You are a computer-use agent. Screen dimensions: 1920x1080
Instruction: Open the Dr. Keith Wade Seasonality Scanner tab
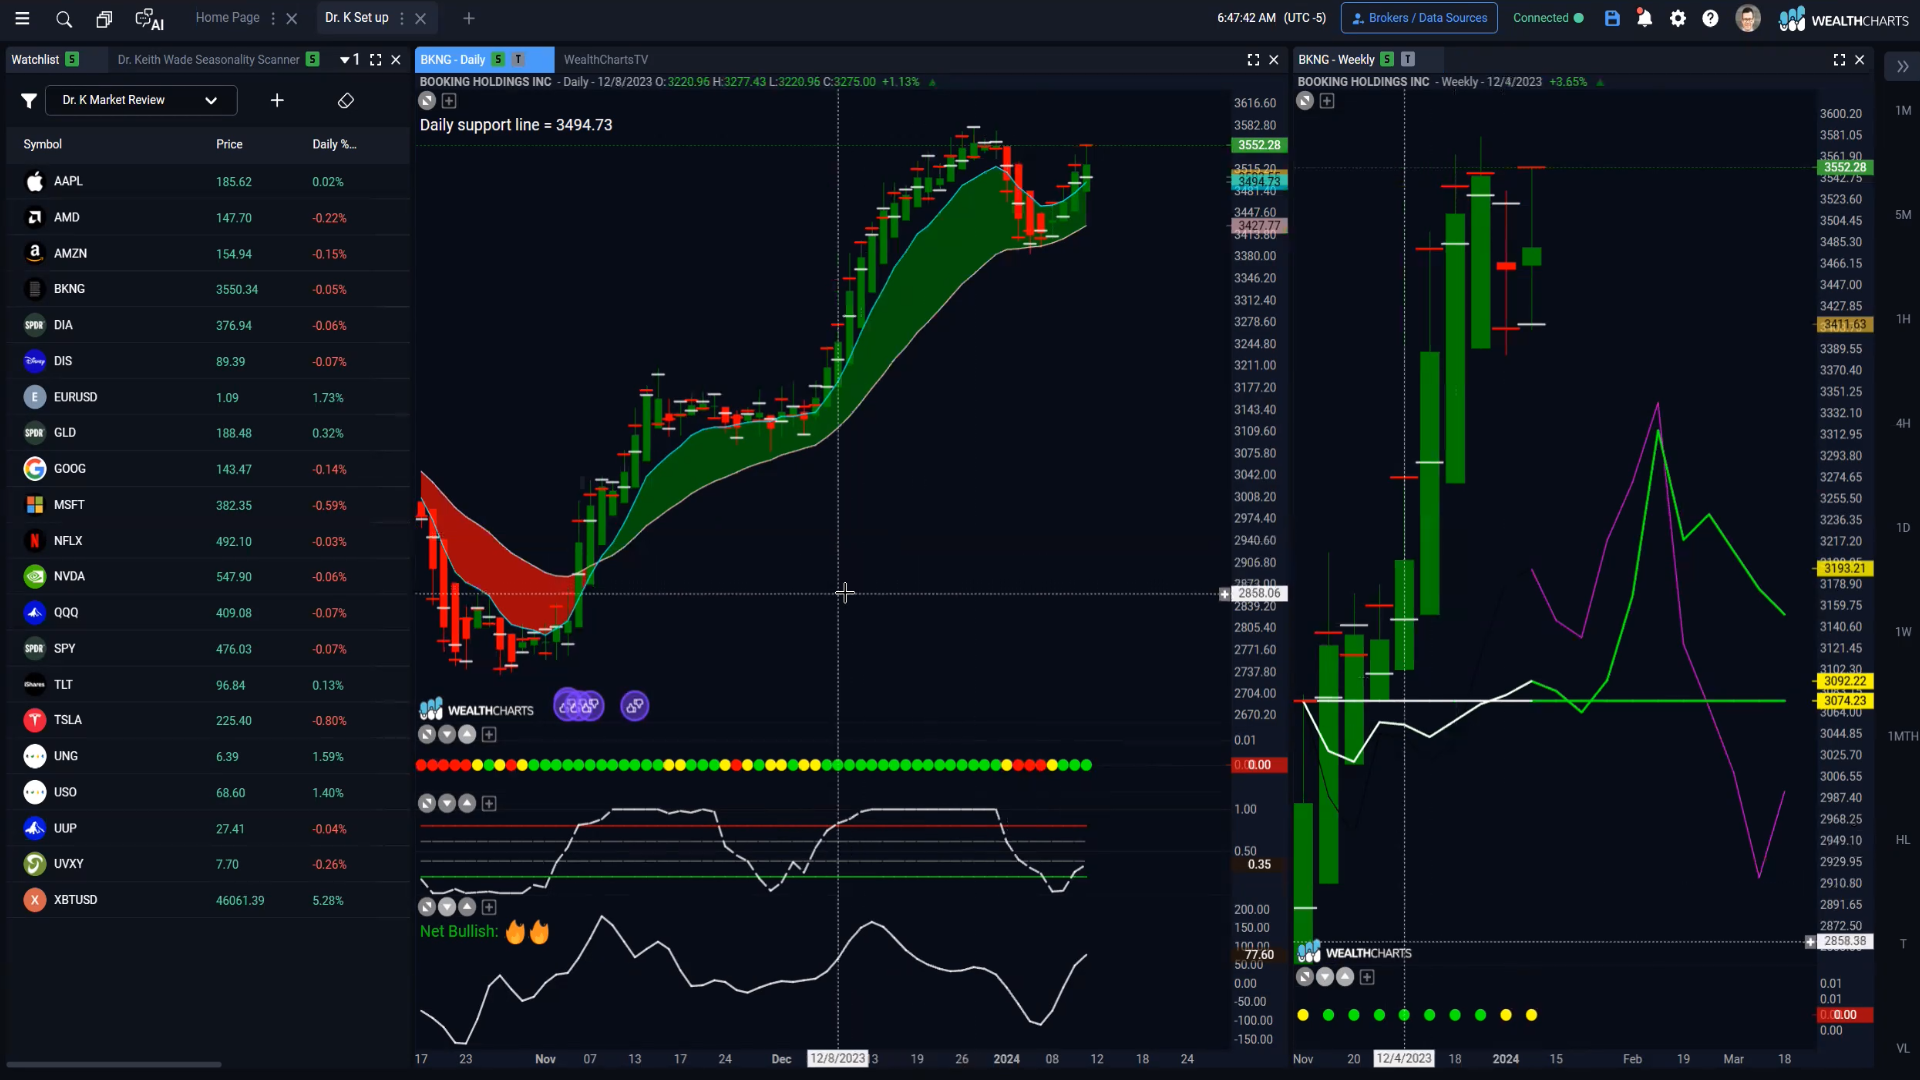[x=208, y=60]
